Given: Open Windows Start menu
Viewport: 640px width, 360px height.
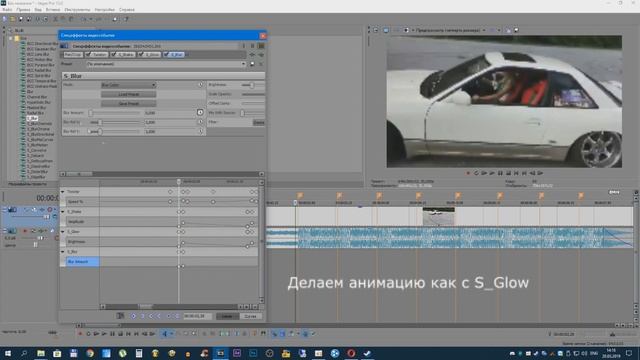Looking at the screenshot, I should (x=8, y=353).
